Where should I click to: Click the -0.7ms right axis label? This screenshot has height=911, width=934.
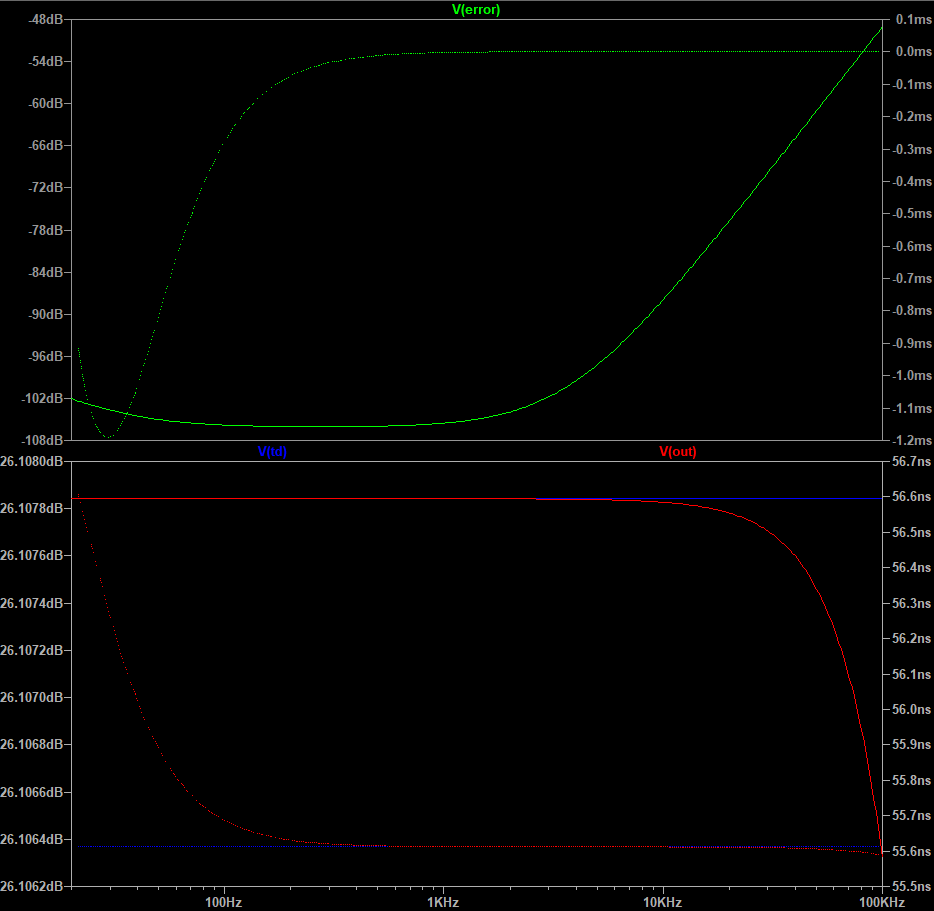point(911,278)
